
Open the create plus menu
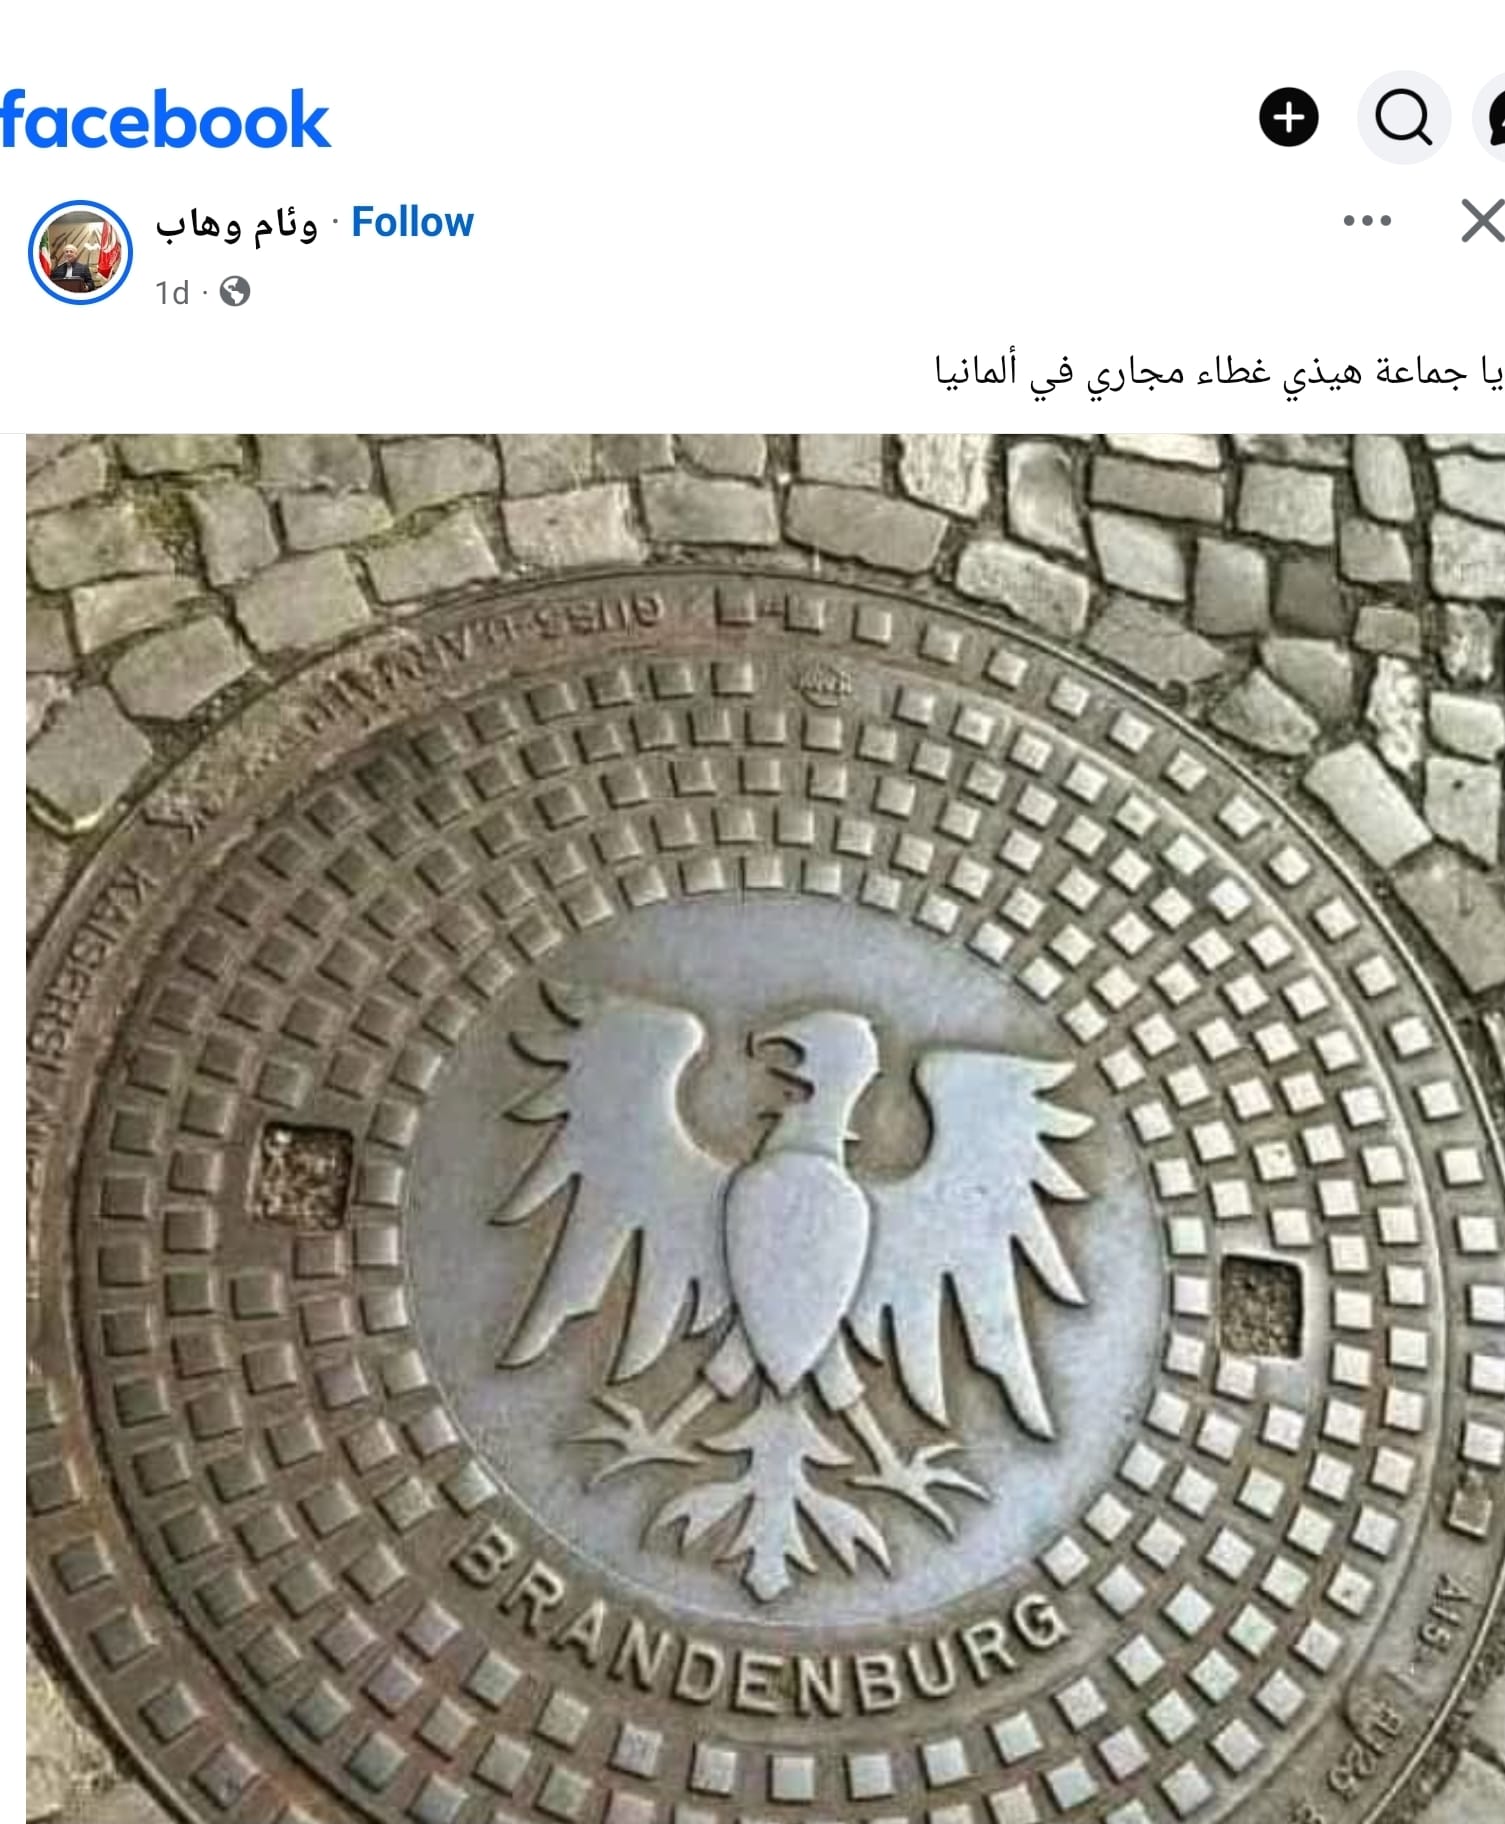point(1288,118)
